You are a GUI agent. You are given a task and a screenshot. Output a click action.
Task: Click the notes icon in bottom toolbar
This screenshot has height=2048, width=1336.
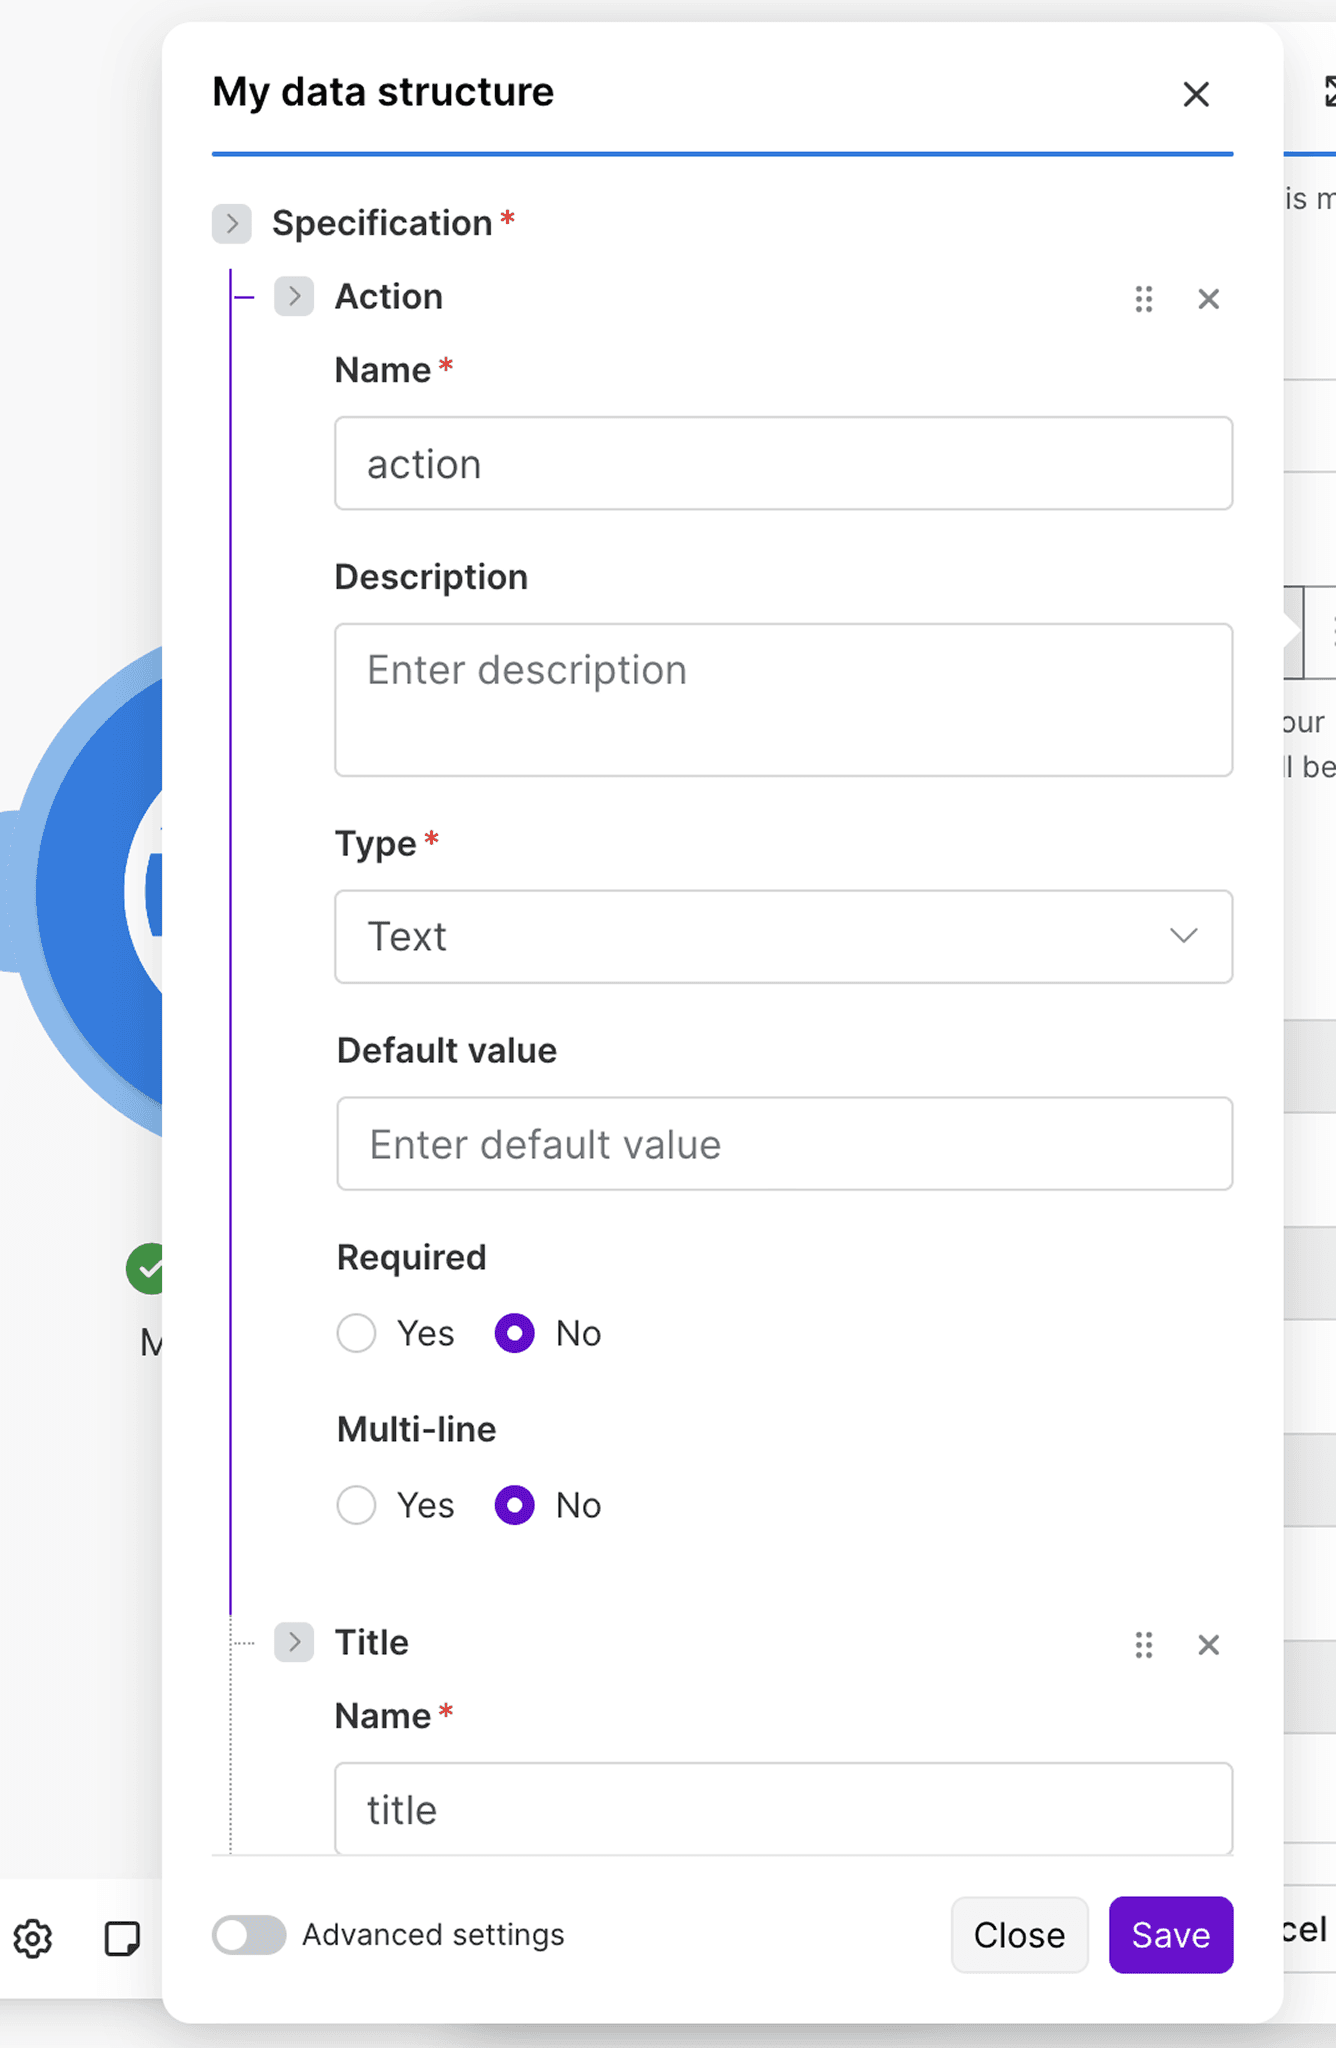tap(122, 1938)
